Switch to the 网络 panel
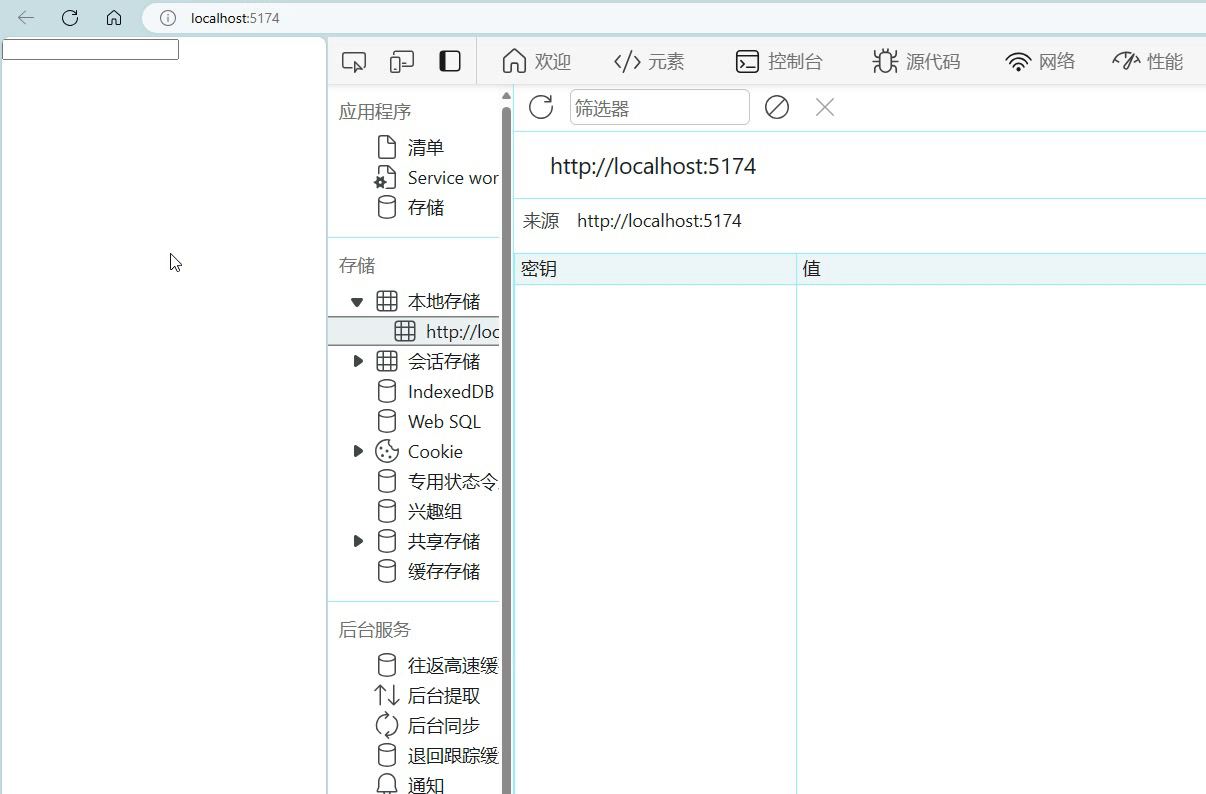The image size is (1206, 794). pyautogui.click(x=1040, y=61)
